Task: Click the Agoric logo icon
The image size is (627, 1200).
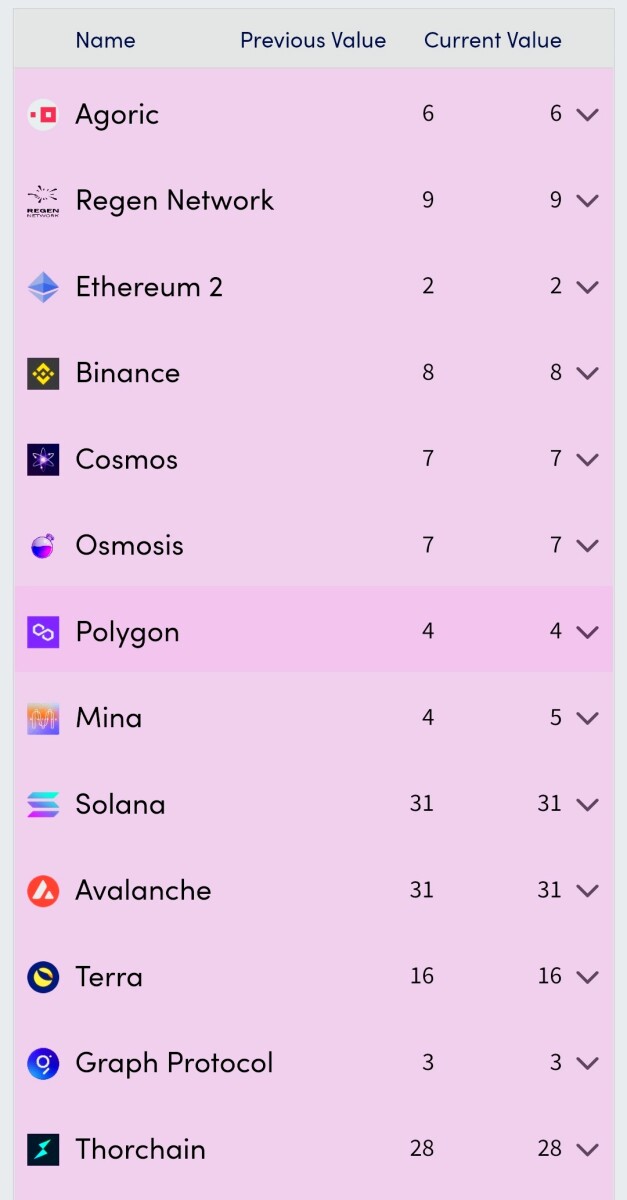Action: pyautogui.click(x=43, y=115)
